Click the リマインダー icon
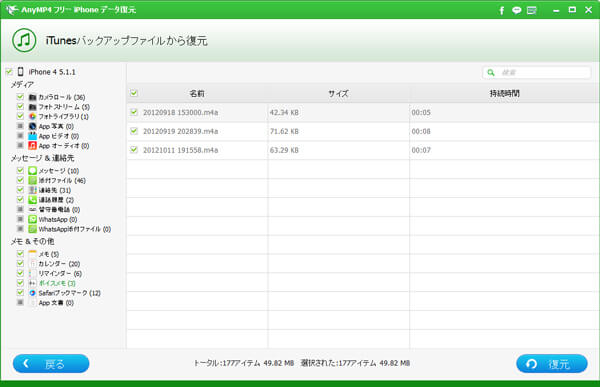The height and width of the screenshot is (387, 600). pos(33,273)
